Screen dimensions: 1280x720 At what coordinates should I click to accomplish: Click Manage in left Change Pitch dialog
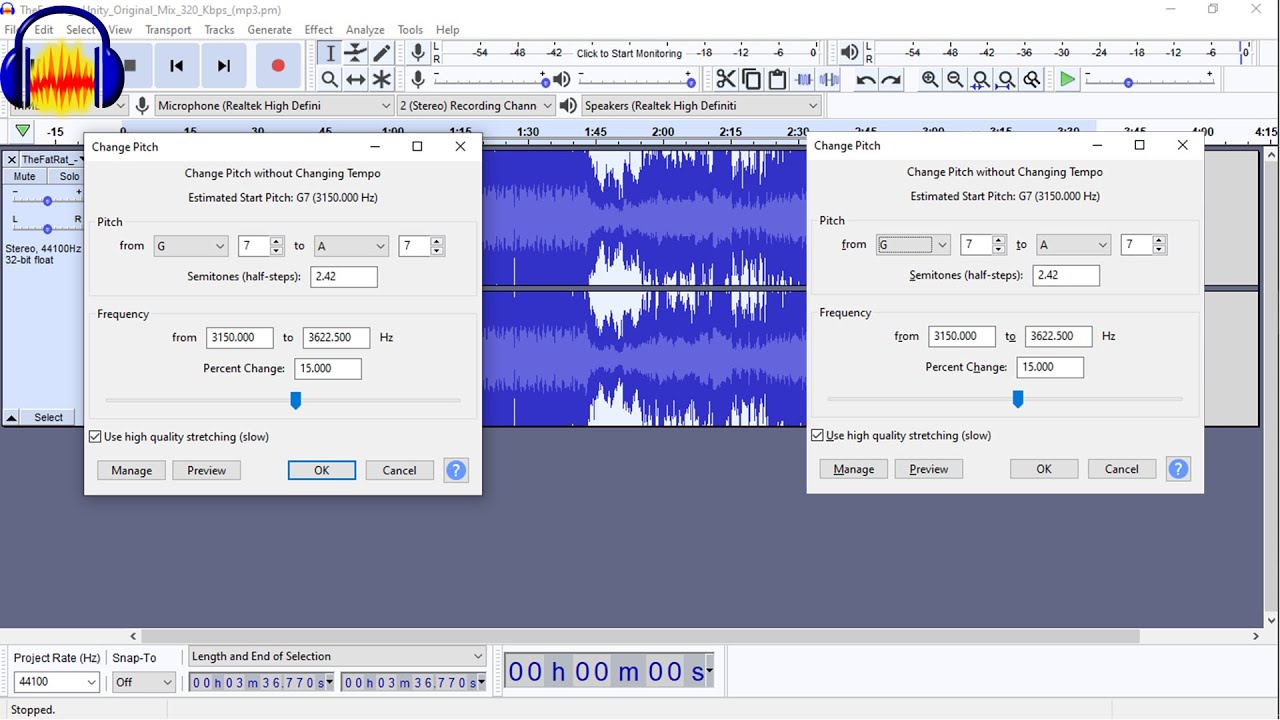coord(132,470)
